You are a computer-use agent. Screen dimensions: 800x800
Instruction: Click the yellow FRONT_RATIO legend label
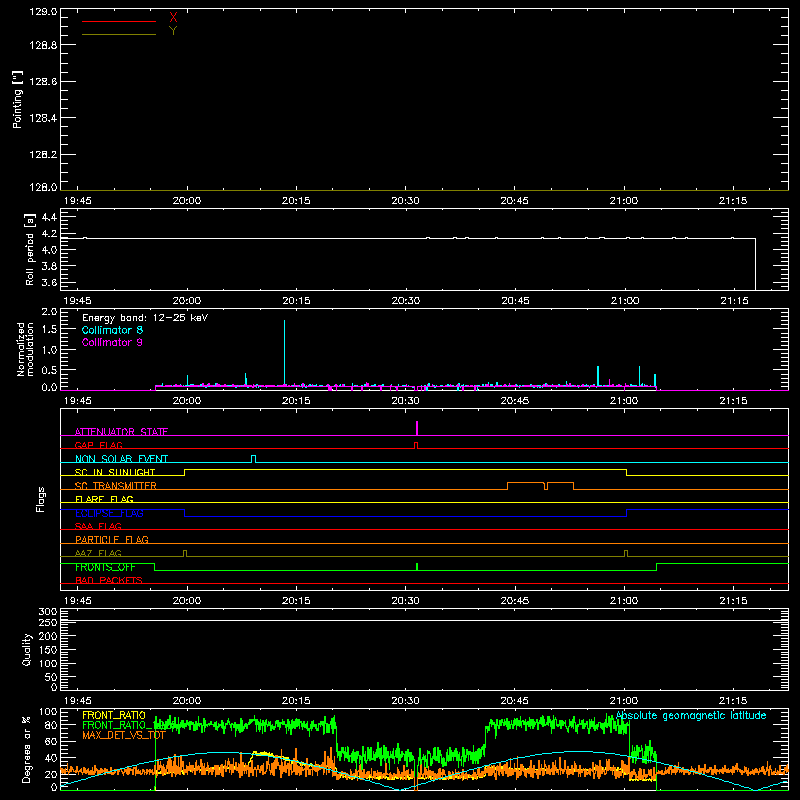coord(114,715)
